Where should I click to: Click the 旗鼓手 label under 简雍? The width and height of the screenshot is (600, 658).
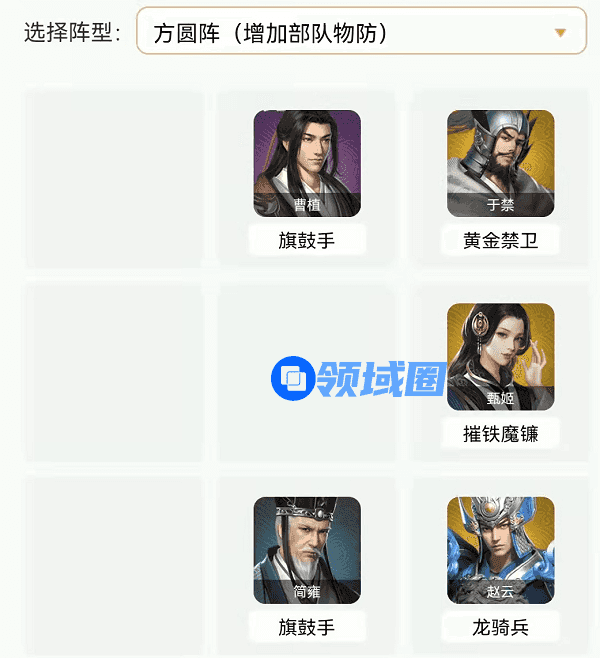[307, 627]
